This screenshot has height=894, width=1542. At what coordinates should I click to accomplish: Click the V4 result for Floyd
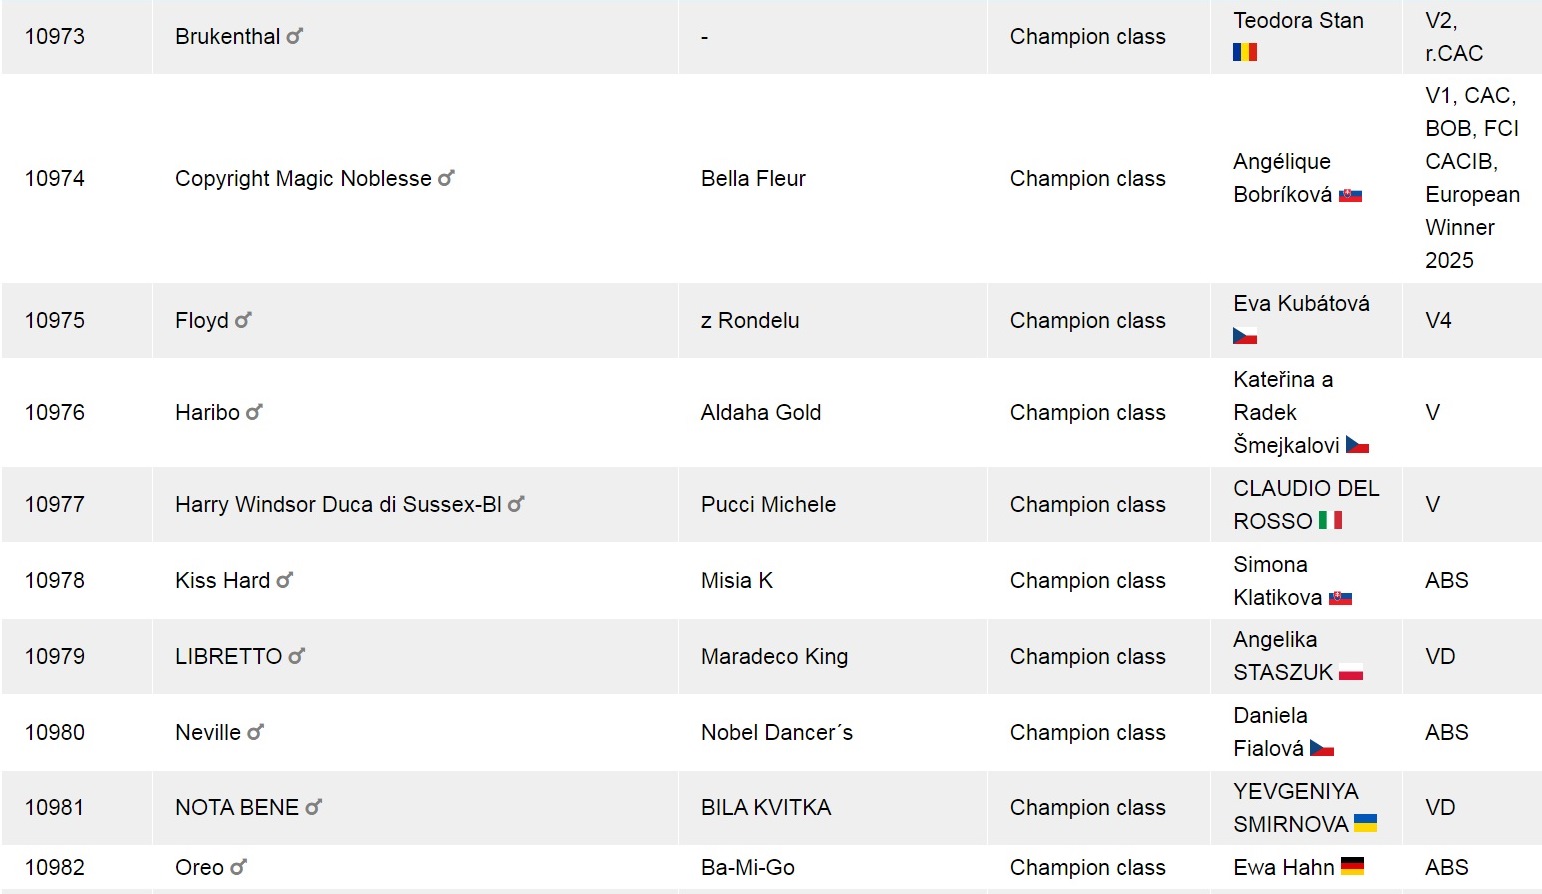coord(1438,320)
